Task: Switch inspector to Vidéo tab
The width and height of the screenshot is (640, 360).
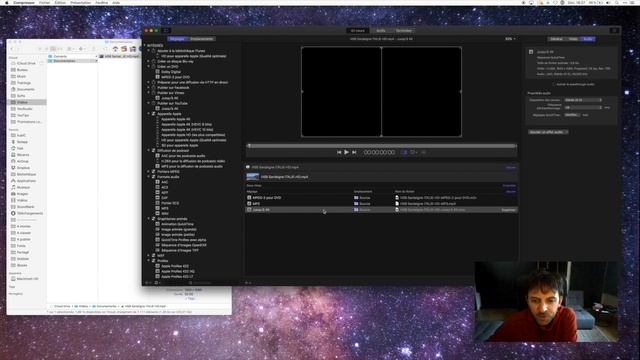Action: click(x=573, y=39)
